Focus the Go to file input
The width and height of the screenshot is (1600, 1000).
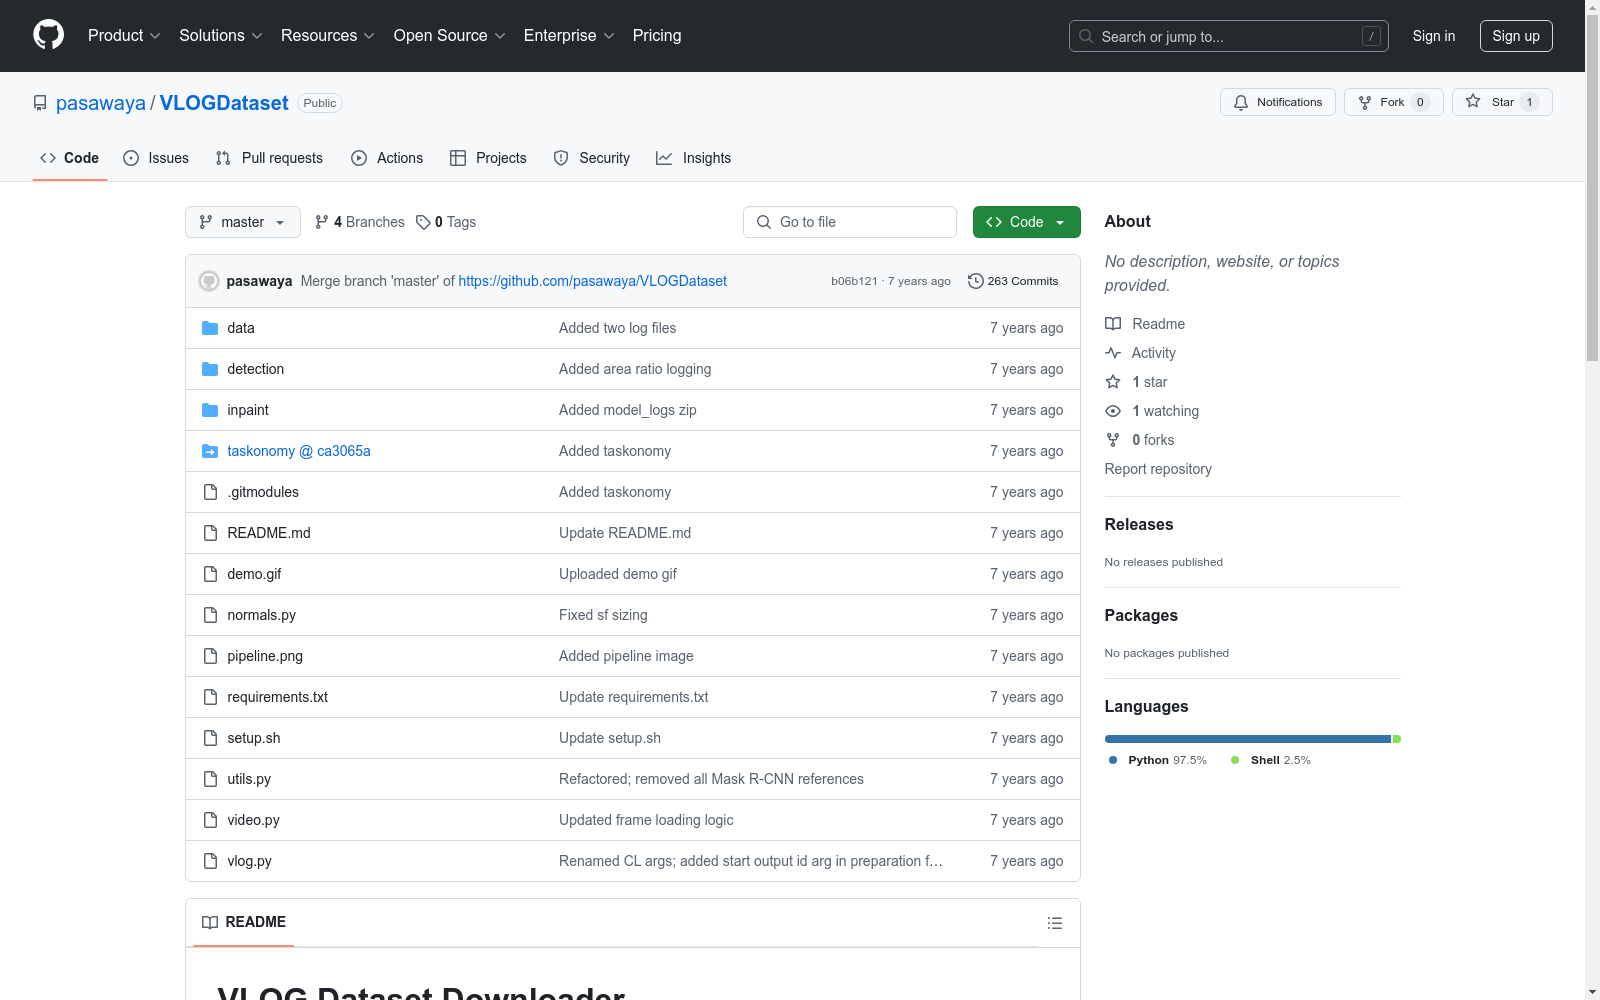pos(850,222)
